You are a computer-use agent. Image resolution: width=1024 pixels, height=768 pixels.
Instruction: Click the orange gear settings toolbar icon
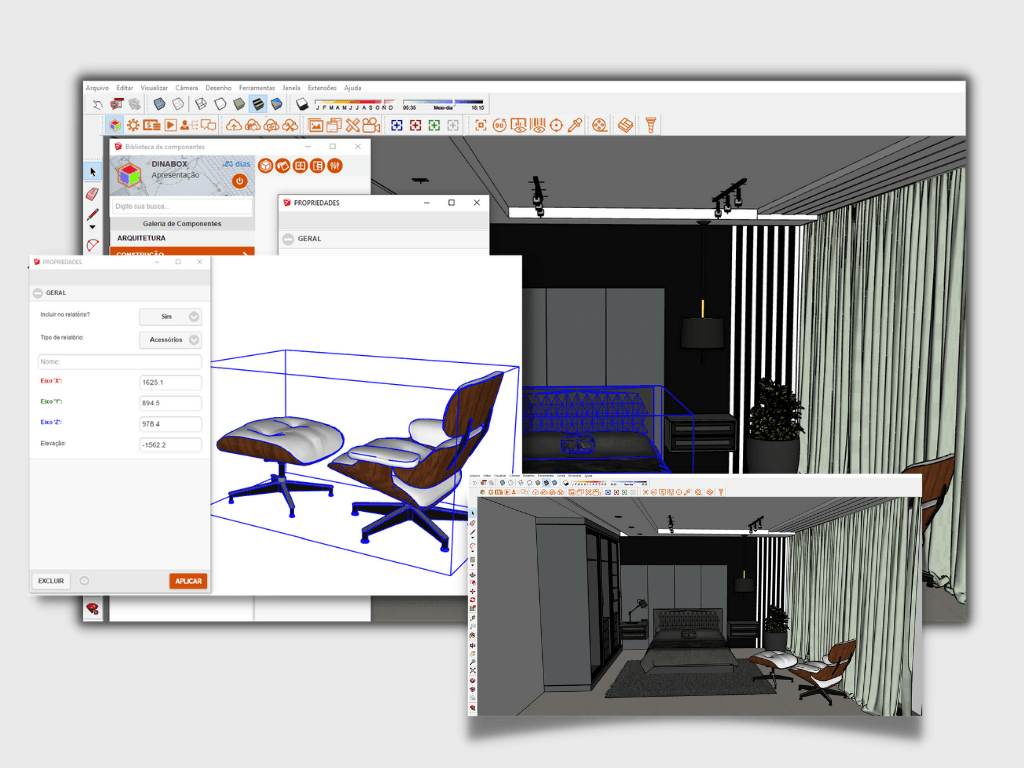coord(133,125)
